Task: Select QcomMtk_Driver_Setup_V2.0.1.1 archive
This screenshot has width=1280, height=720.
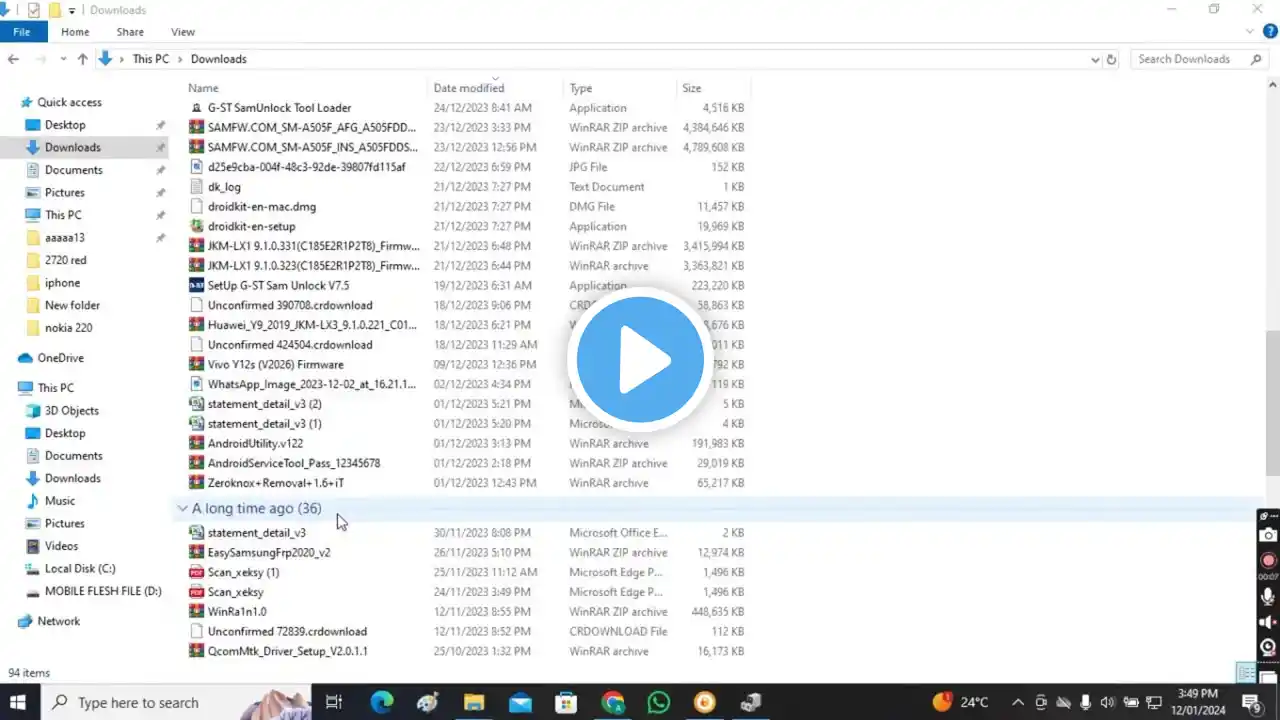Action: (x=288, y=651)
